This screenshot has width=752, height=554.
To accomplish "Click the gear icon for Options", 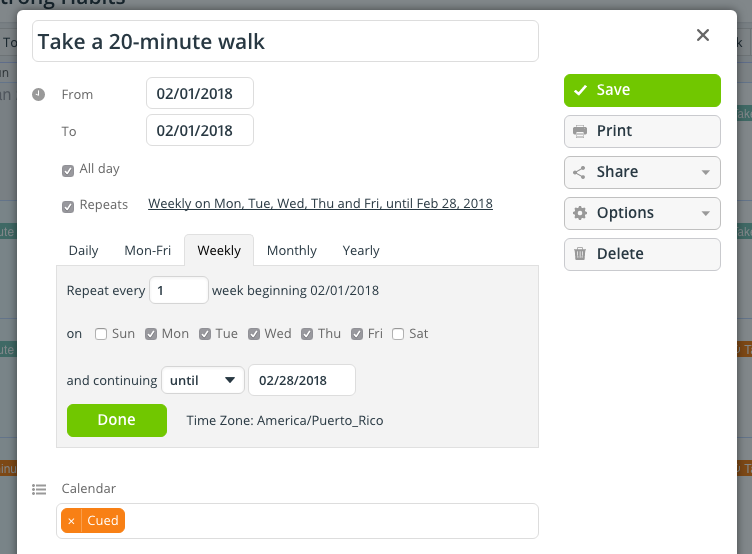I will click(580, 213).
